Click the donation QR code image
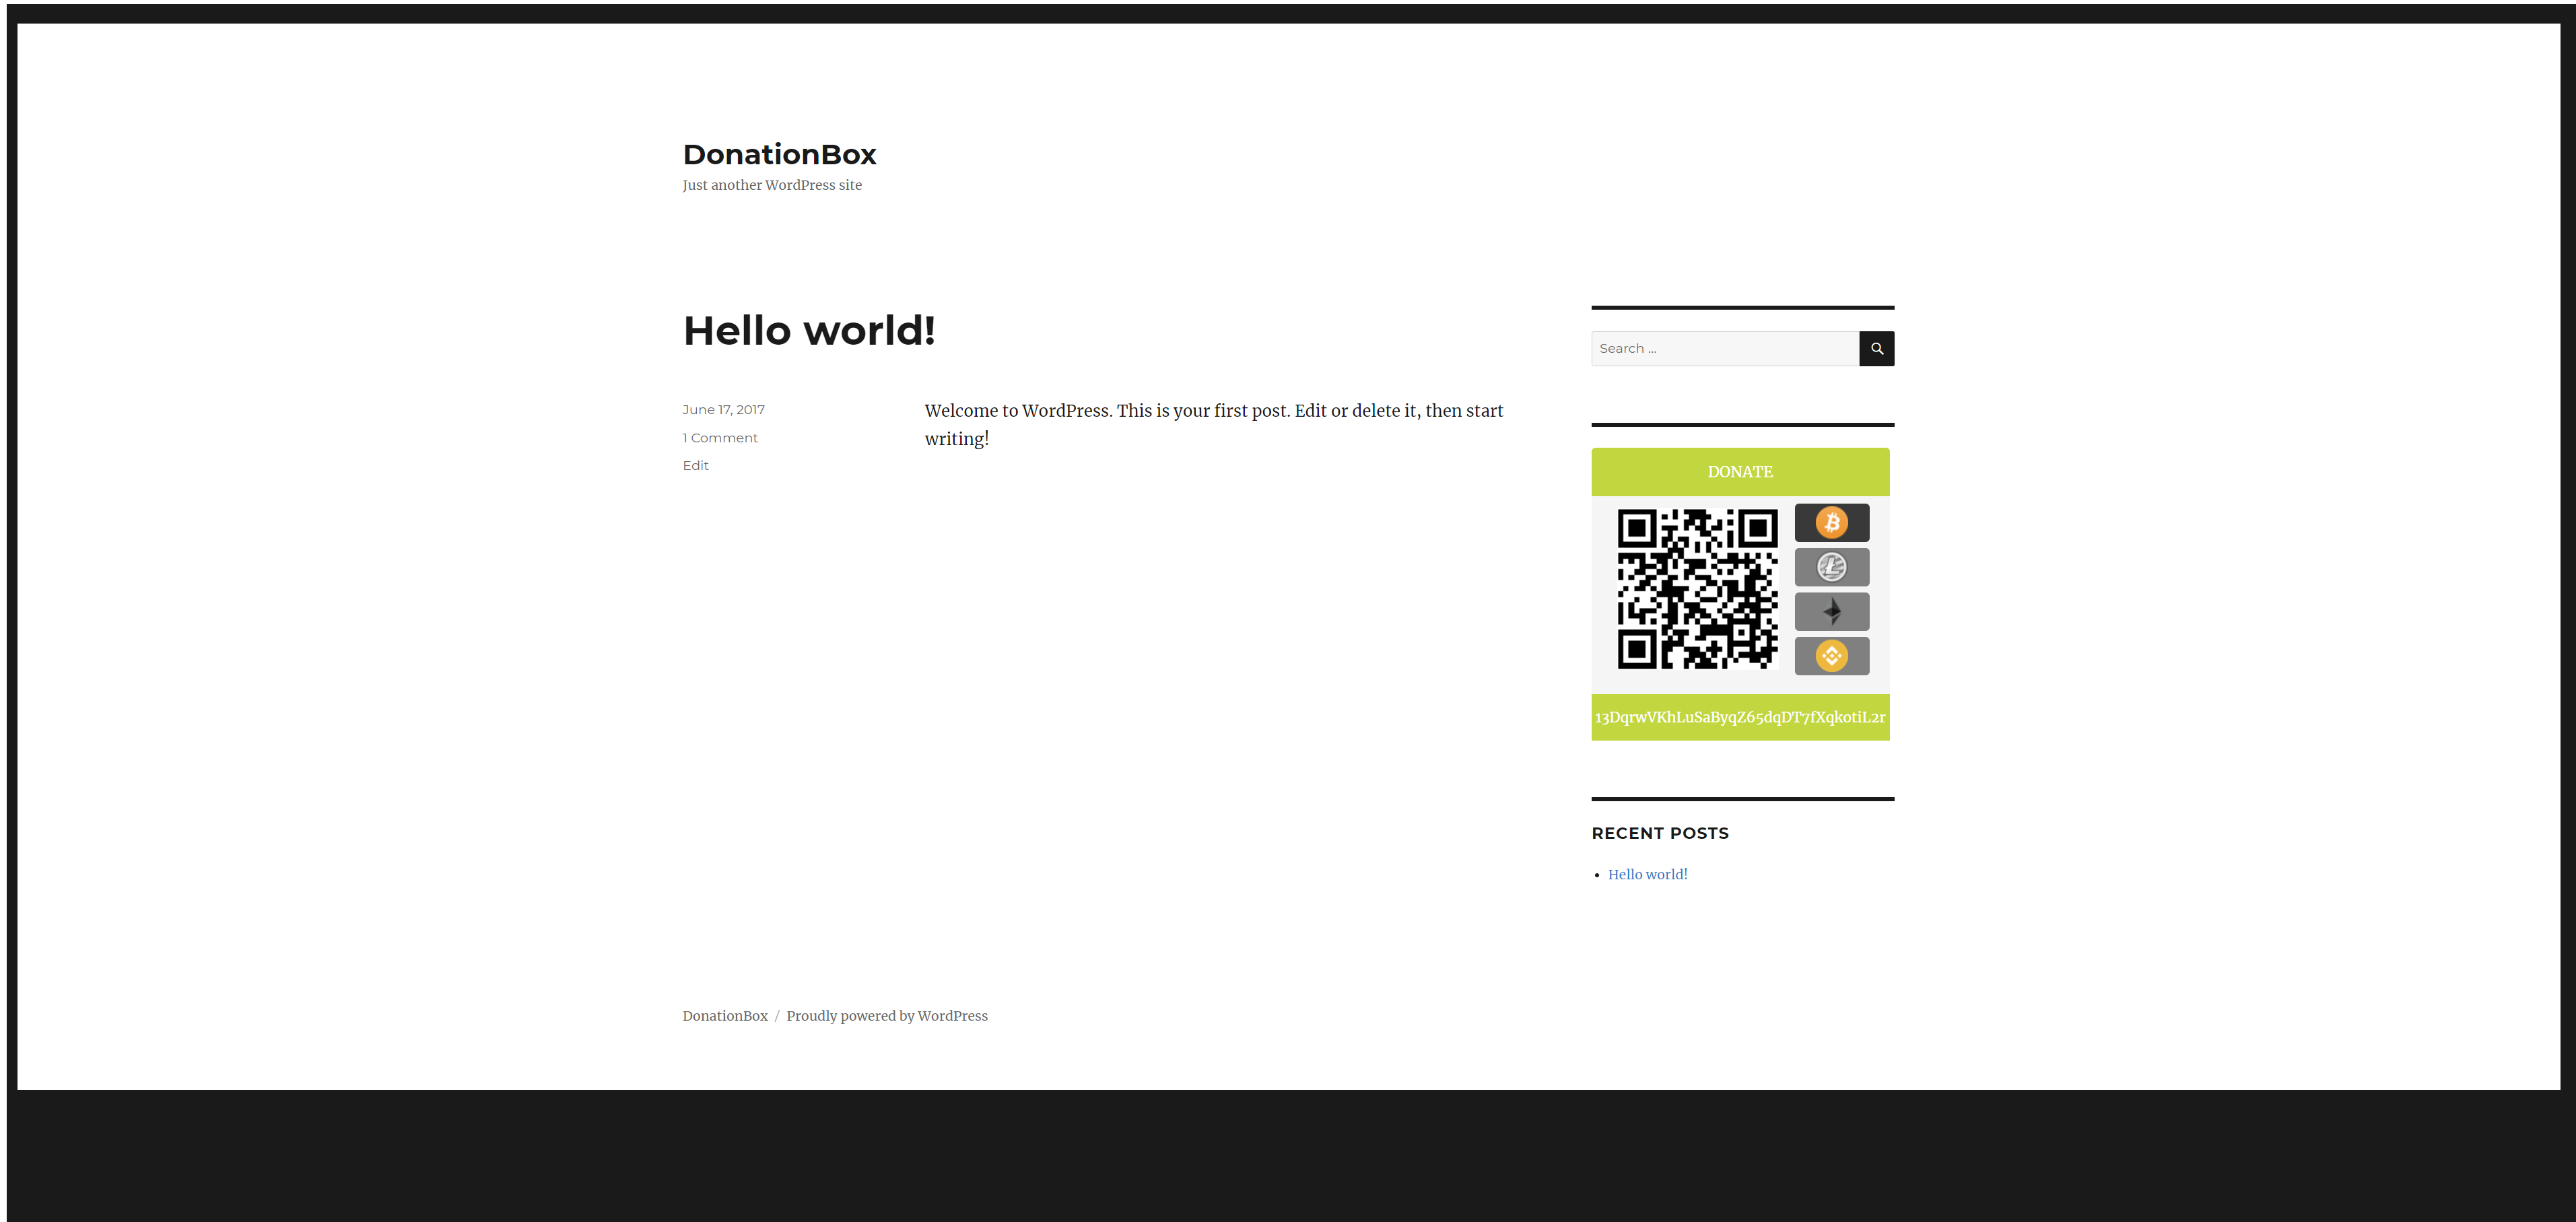 click(1697, 589)
